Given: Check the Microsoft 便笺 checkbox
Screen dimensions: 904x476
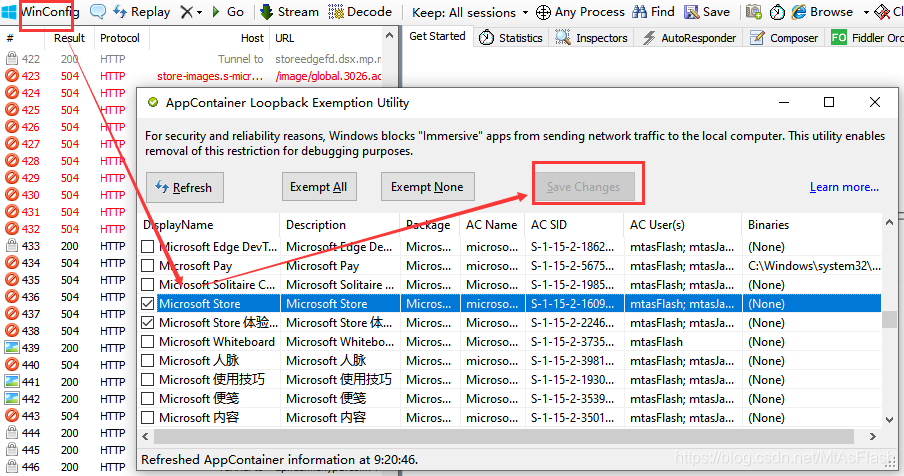Looking at the screenshot, I should (148, 399).
